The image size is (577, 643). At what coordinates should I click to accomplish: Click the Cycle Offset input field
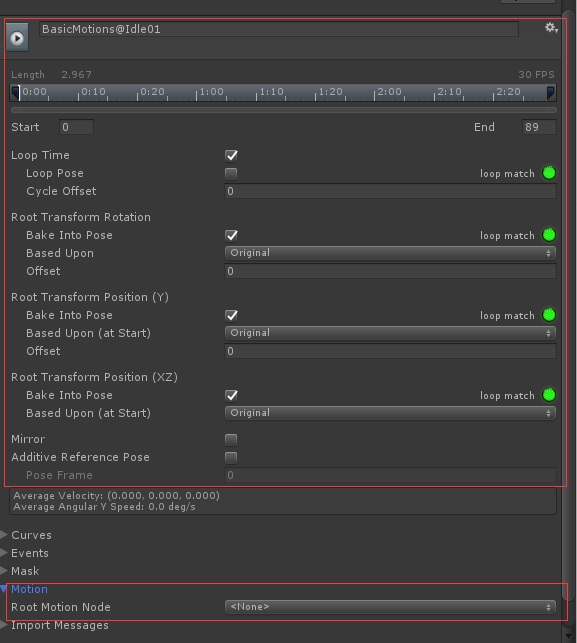pyautogui.click(x=390, y=191)
